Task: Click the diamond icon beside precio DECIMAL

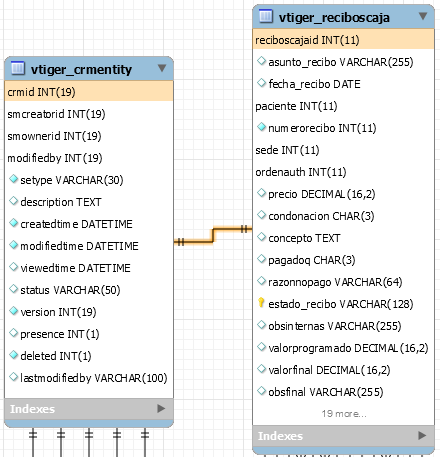Action: pos(261,193)
